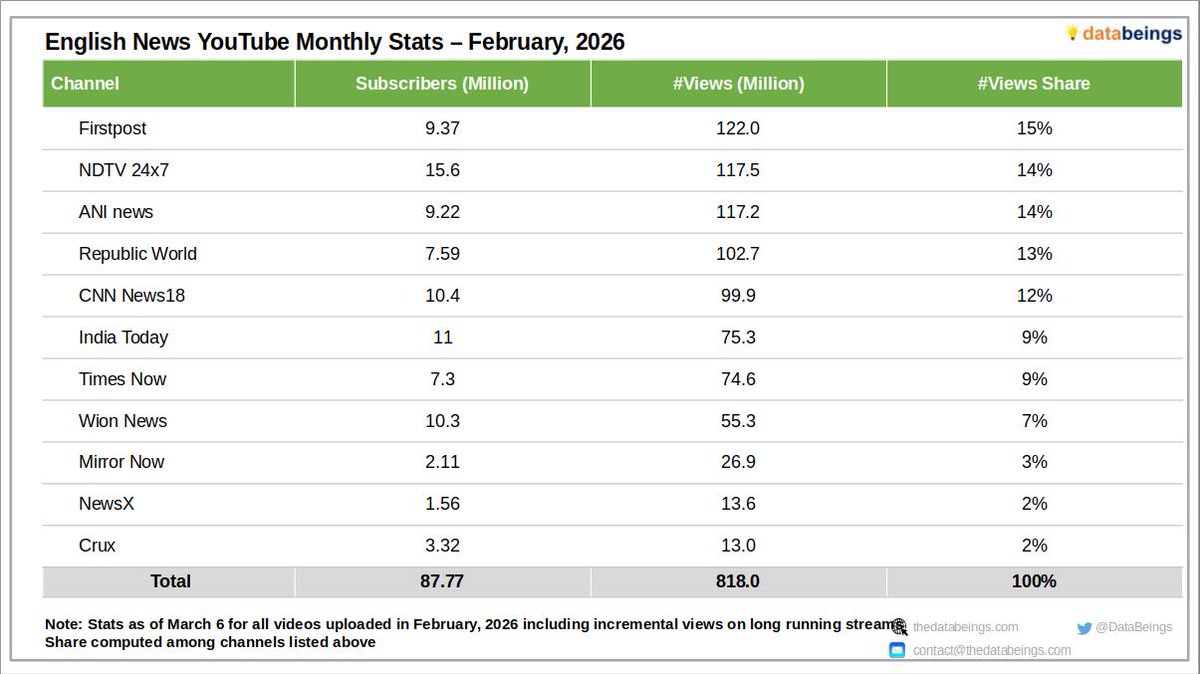1200x674 pixels.
Task: Click the #Views (Million) column header
Action: 738,84
